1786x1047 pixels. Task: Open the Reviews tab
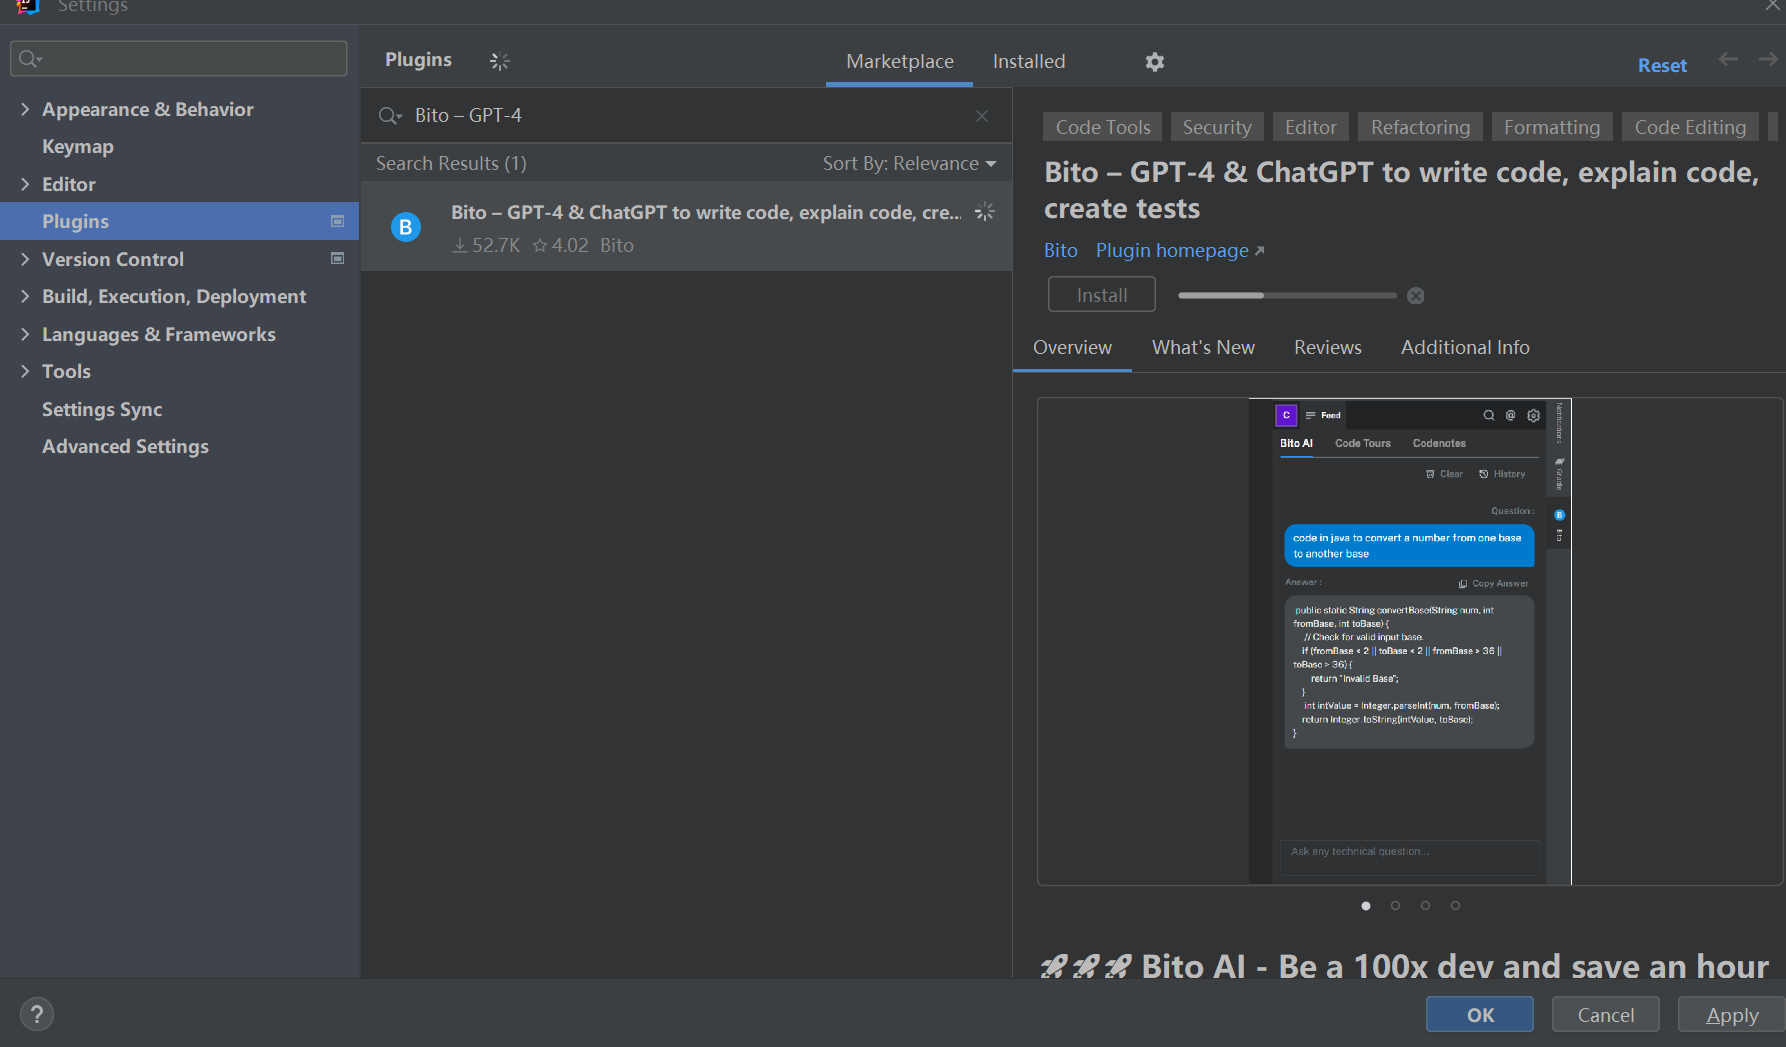pyautogui.click(x=1327, y=347)
